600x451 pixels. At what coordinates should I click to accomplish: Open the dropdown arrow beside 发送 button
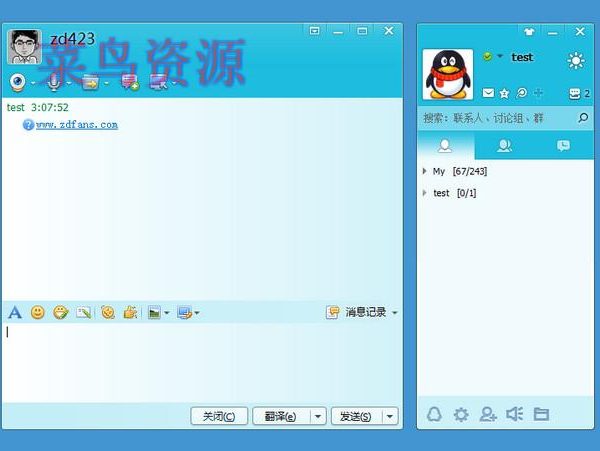[390, 416]
